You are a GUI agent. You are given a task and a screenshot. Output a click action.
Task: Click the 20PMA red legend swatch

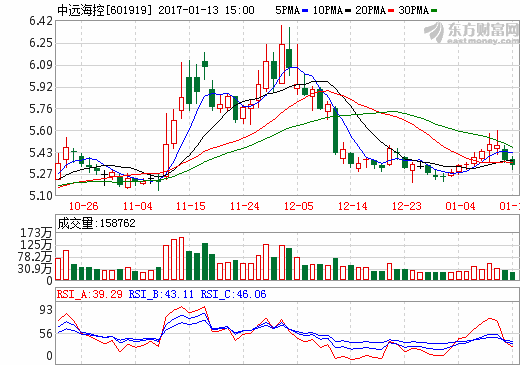click(x=391, y=11)
